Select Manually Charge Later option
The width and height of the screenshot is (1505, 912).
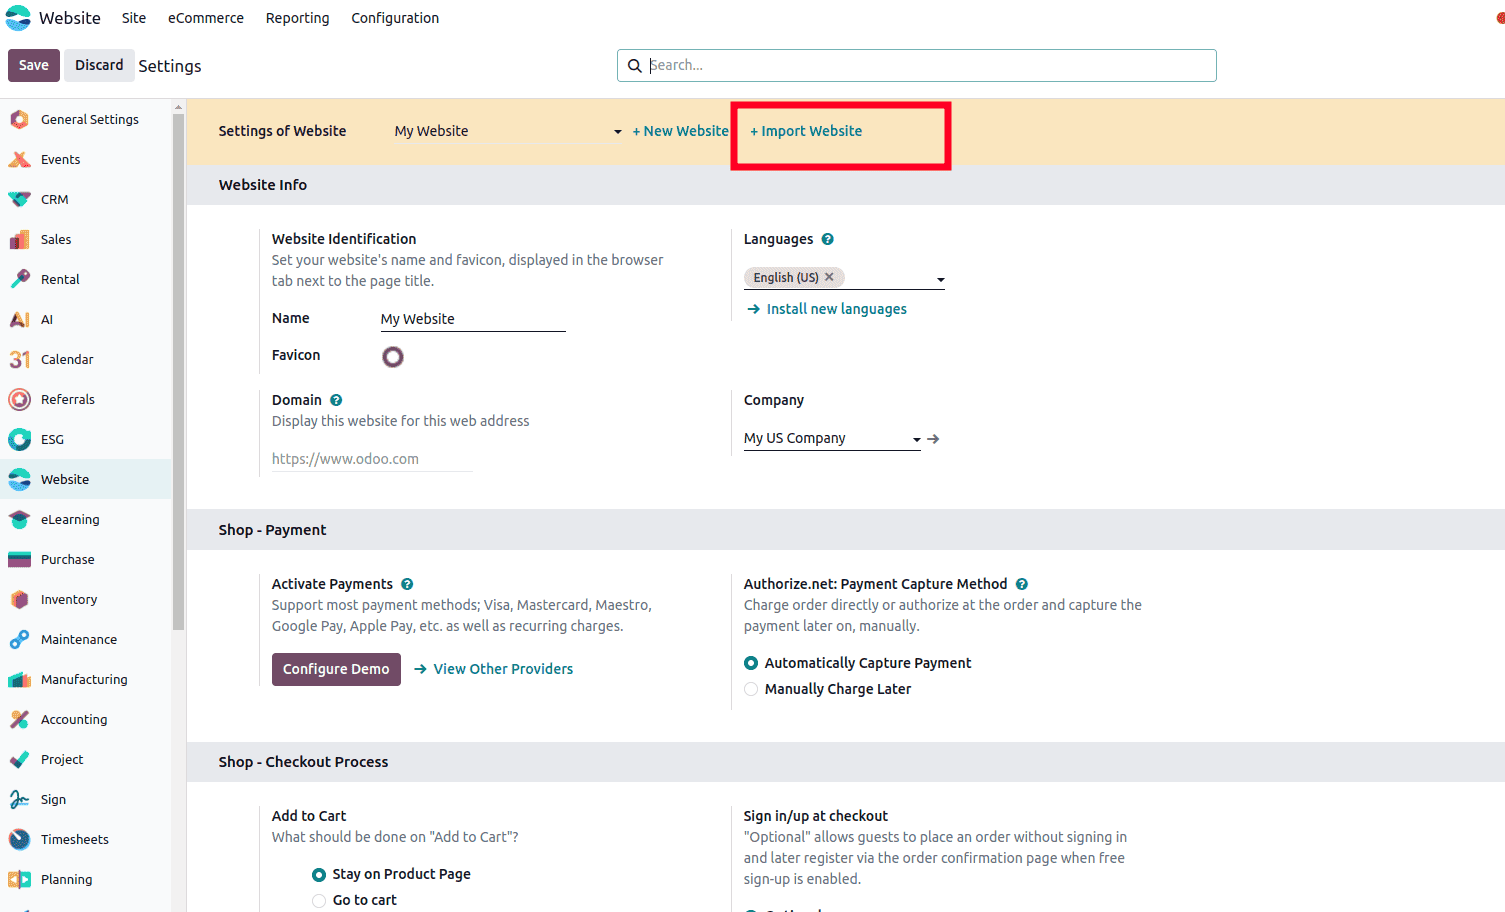[751, 689]
